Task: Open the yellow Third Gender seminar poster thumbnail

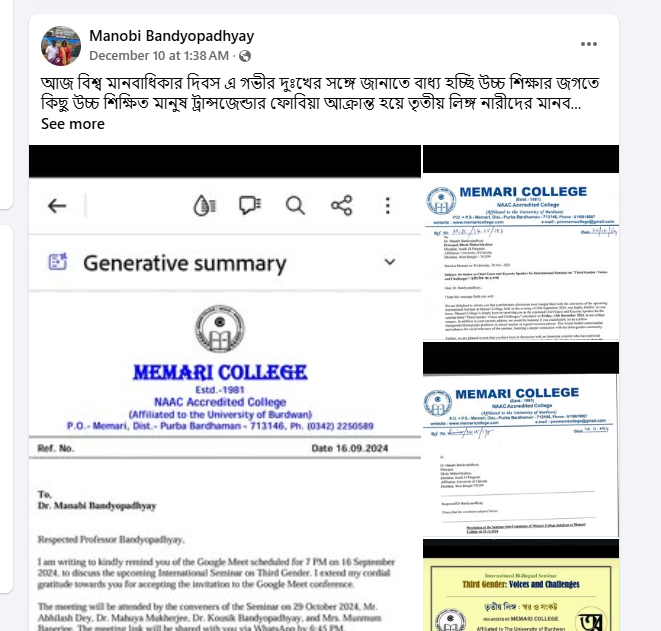Action: pos(521,585)
